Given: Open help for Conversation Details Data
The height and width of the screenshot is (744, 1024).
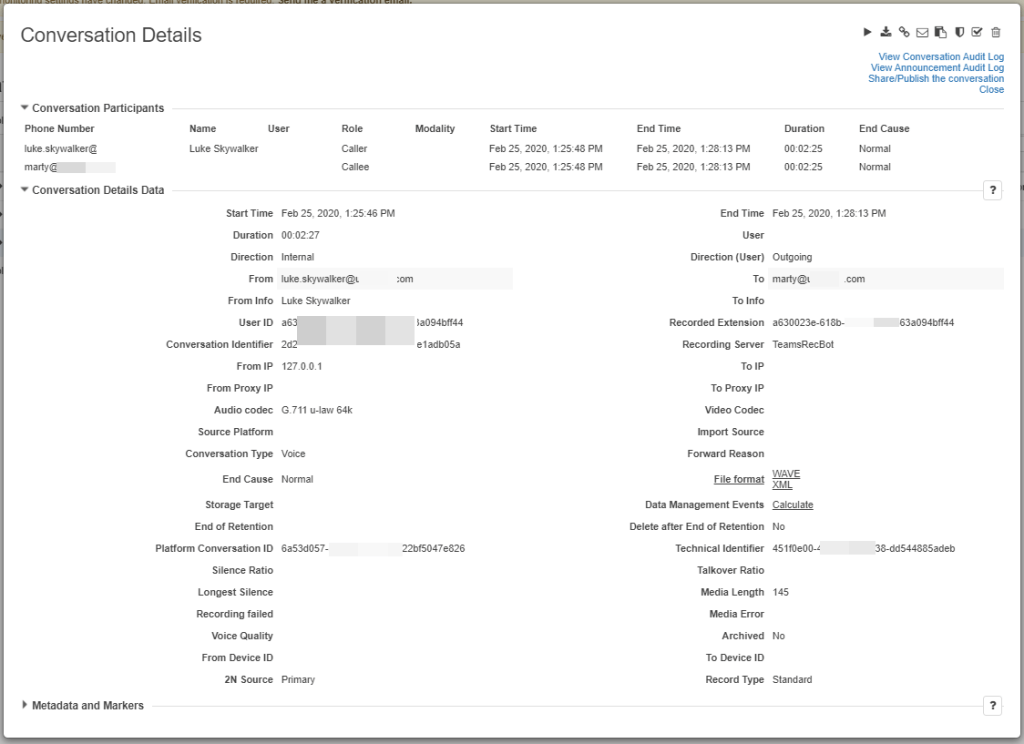Looking at the screenshot, I should [x=992, y=191].
